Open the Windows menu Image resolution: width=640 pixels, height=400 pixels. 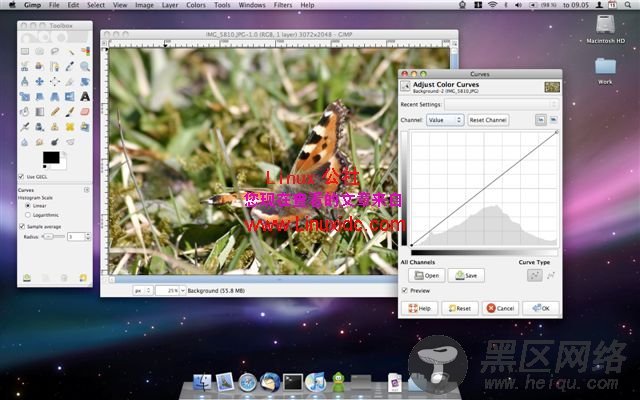(x=252, y=5)
